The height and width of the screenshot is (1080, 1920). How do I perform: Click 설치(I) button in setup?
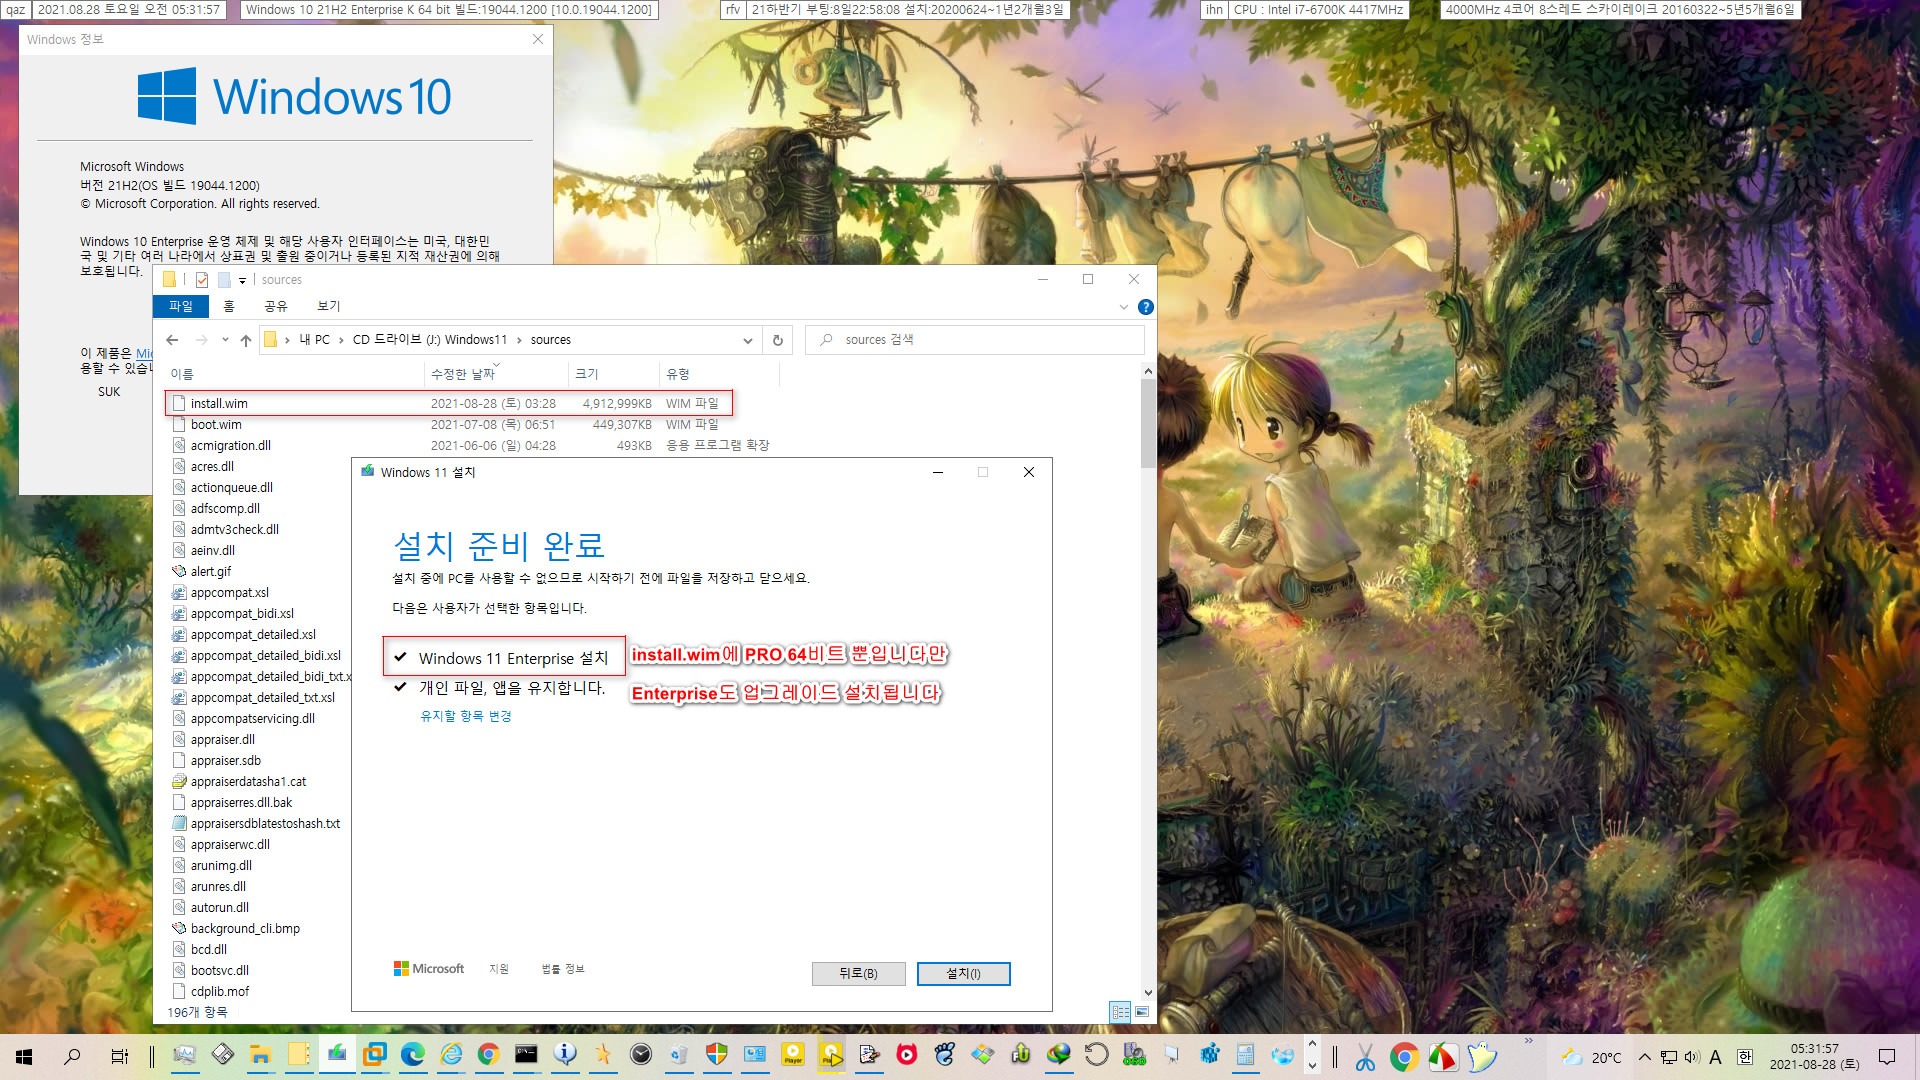963,974
